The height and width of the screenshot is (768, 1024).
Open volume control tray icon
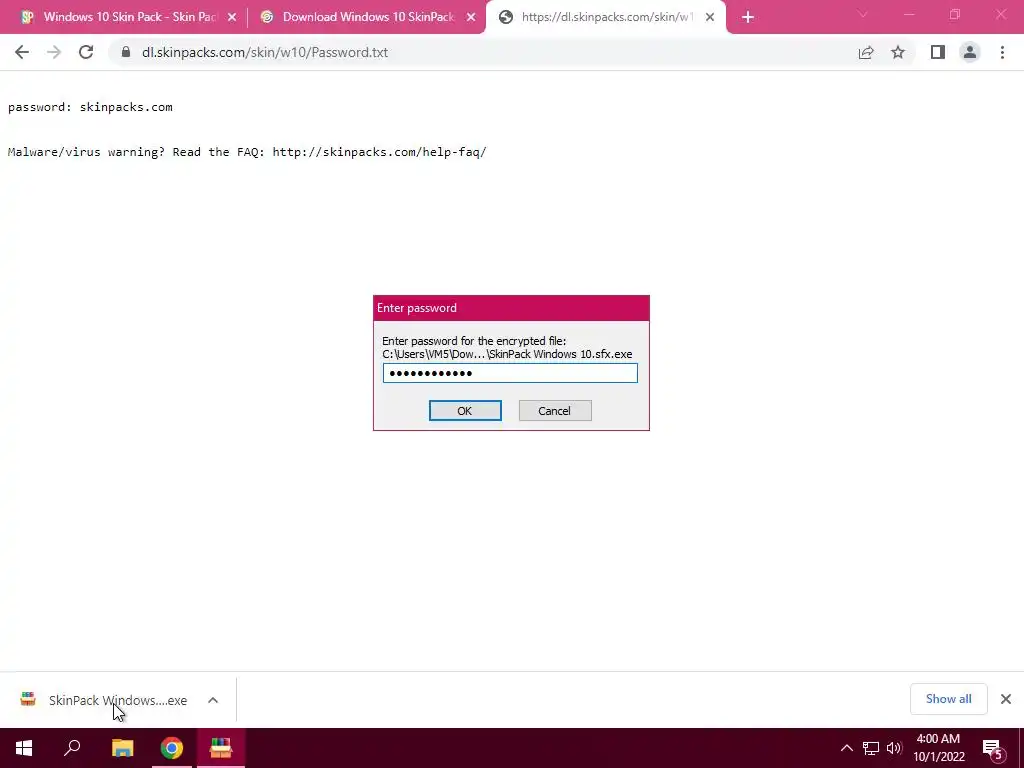pos(894,748)
